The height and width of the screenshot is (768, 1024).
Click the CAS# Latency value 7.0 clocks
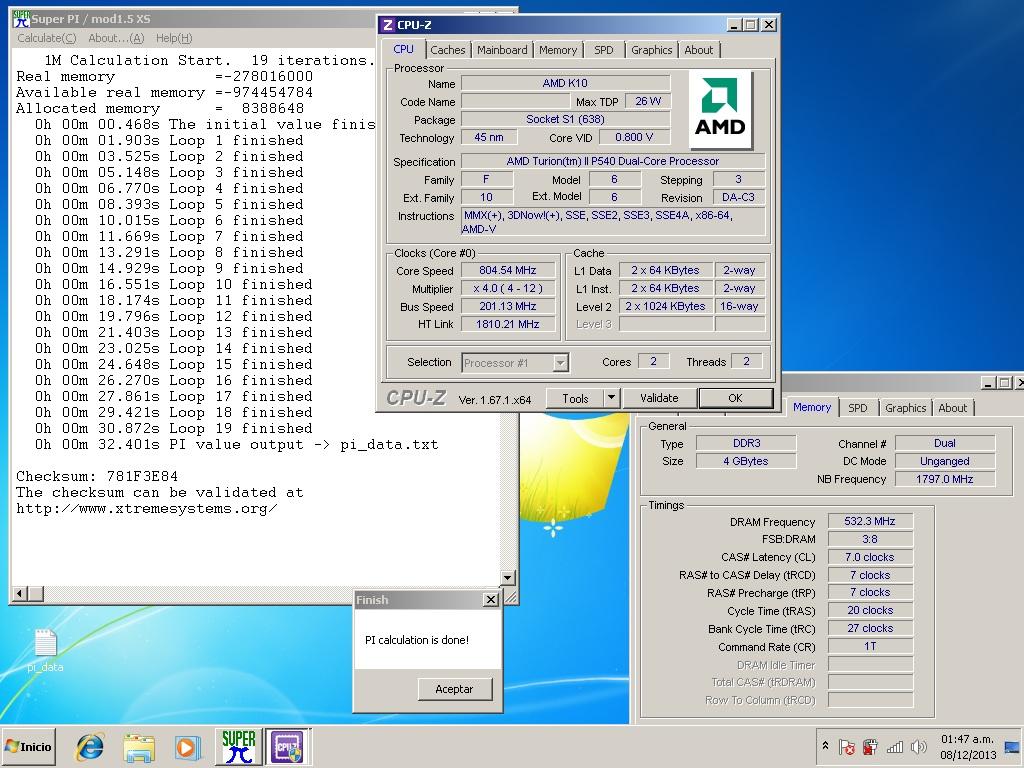click(x=870, y=557)
